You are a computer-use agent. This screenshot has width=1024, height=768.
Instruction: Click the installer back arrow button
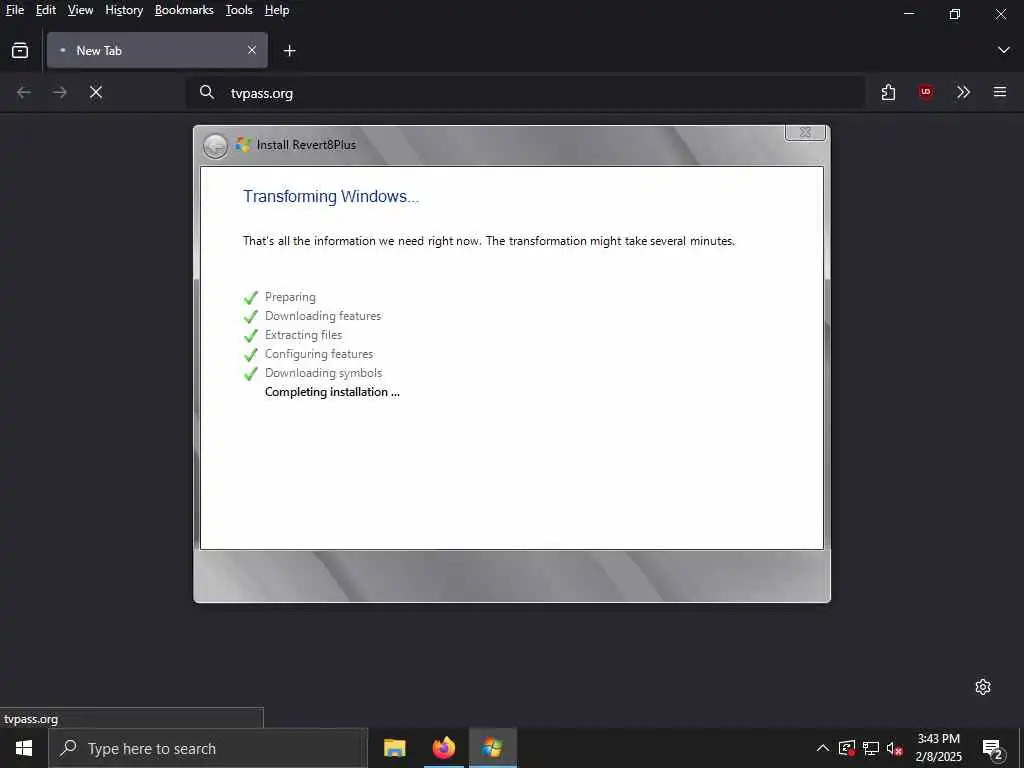(215, 146)
